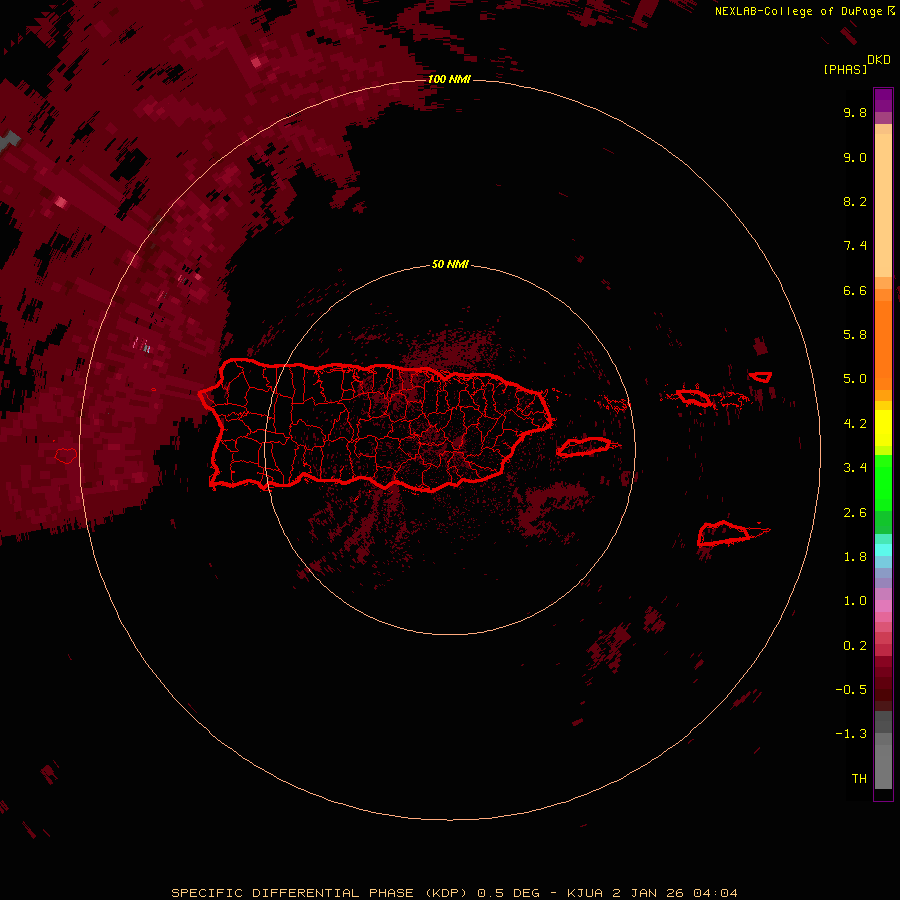This screenshot has width=900, height=900.
Task: Click the St. Thomas island outline to the east
Action: pyautogui.click(x=693, y=397)
